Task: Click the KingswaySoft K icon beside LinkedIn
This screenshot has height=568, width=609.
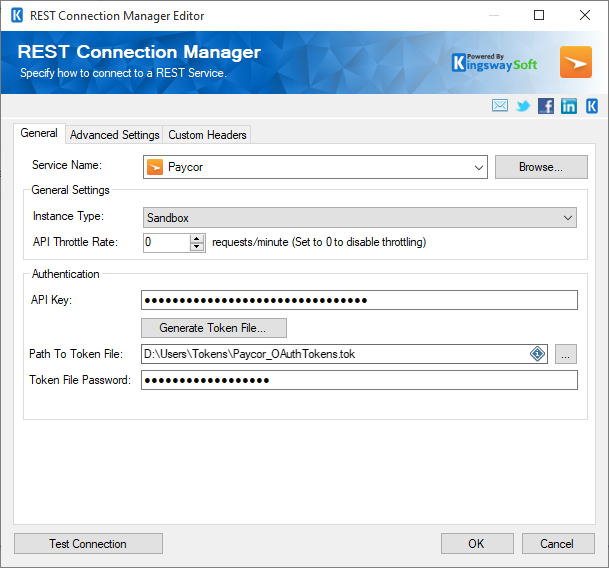Action: click(x=592, y=106)
